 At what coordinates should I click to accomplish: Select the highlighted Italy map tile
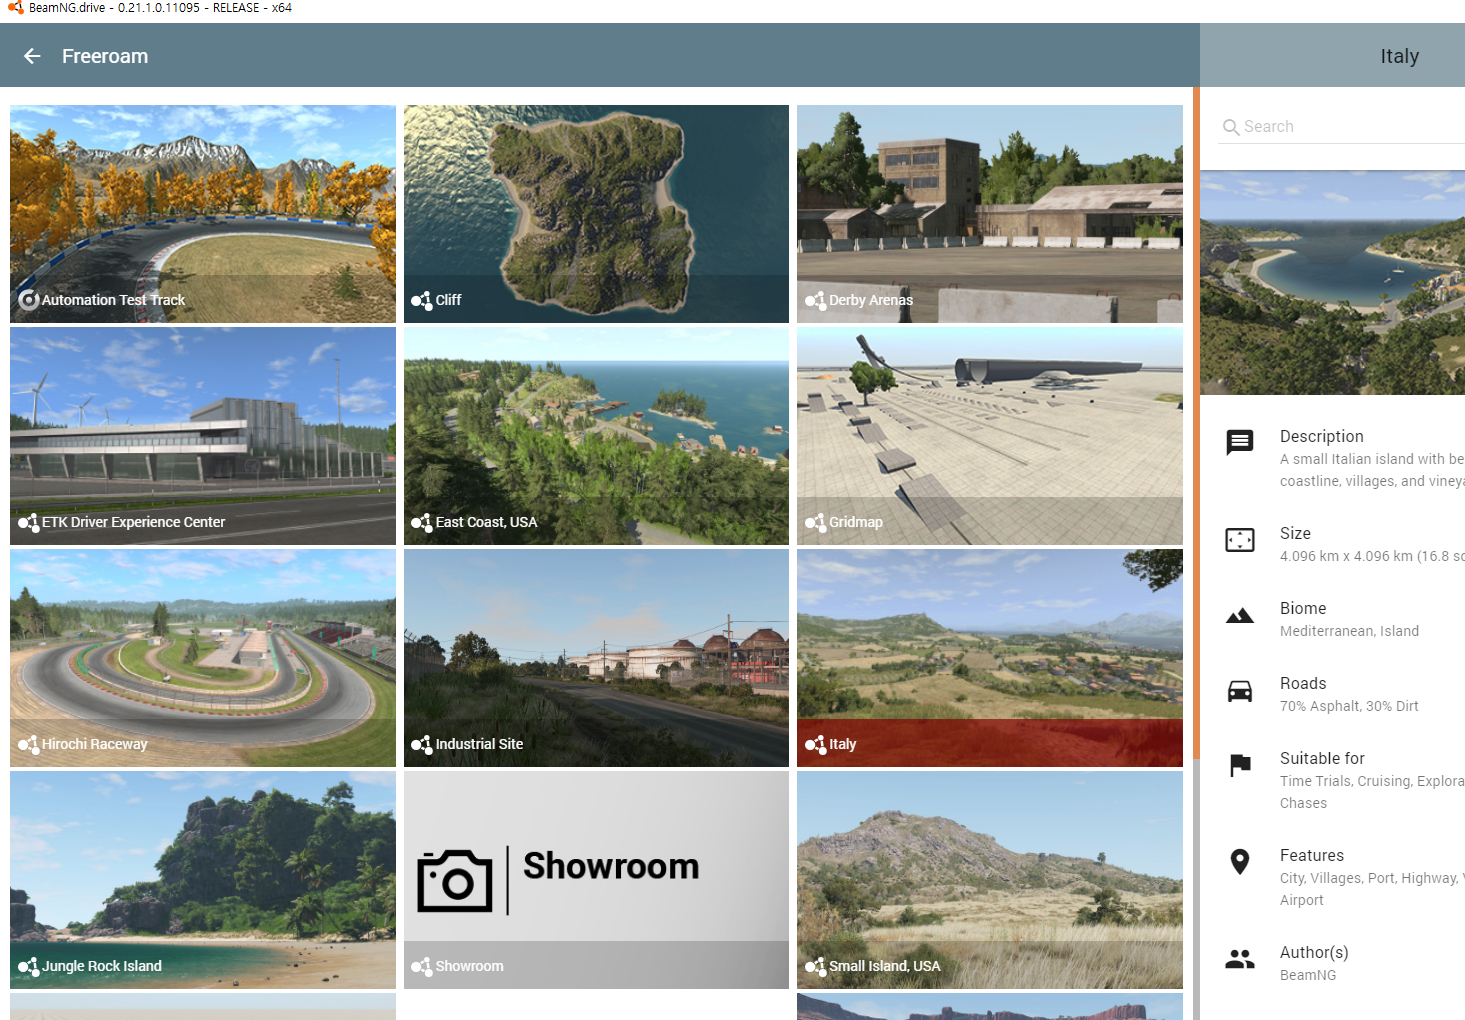coord(990,658)
